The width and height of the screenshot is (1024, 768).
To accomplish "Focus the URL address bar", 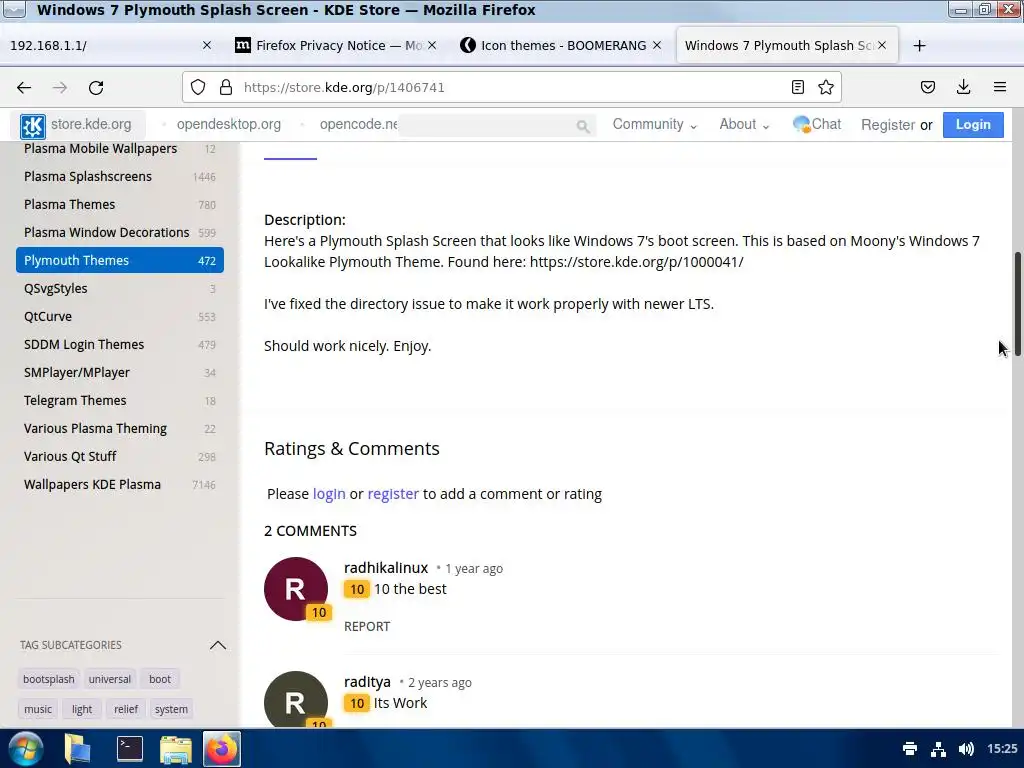I will tap(511, 88).
